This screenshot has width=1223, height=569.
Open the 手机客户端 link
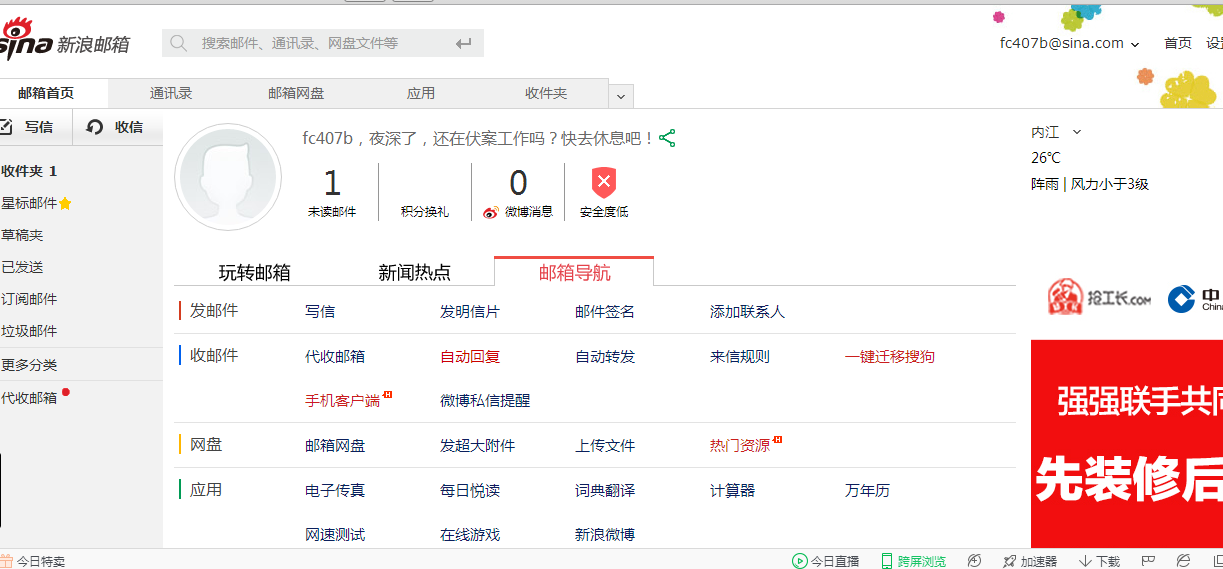pyautogui.click(x=343, y=400)
